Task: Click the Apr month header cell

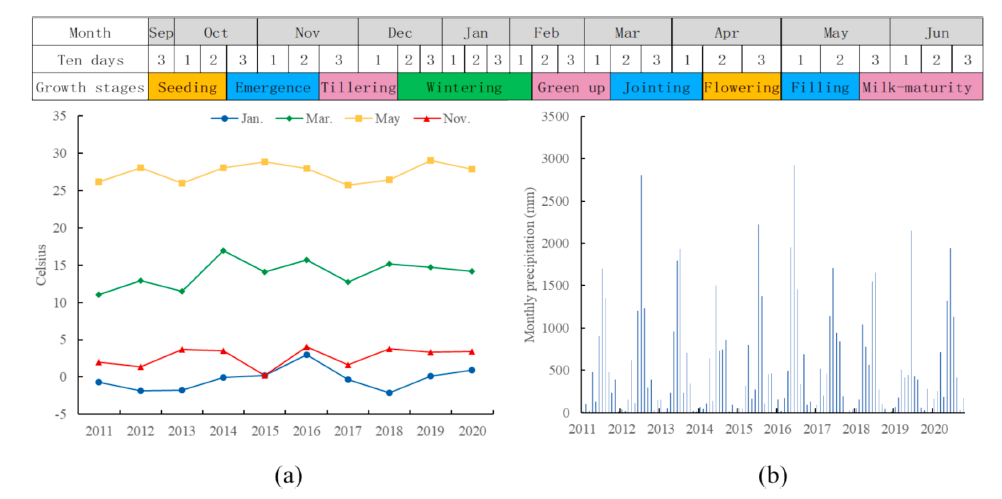Action: pyautogui.click(x=726, y=32)
